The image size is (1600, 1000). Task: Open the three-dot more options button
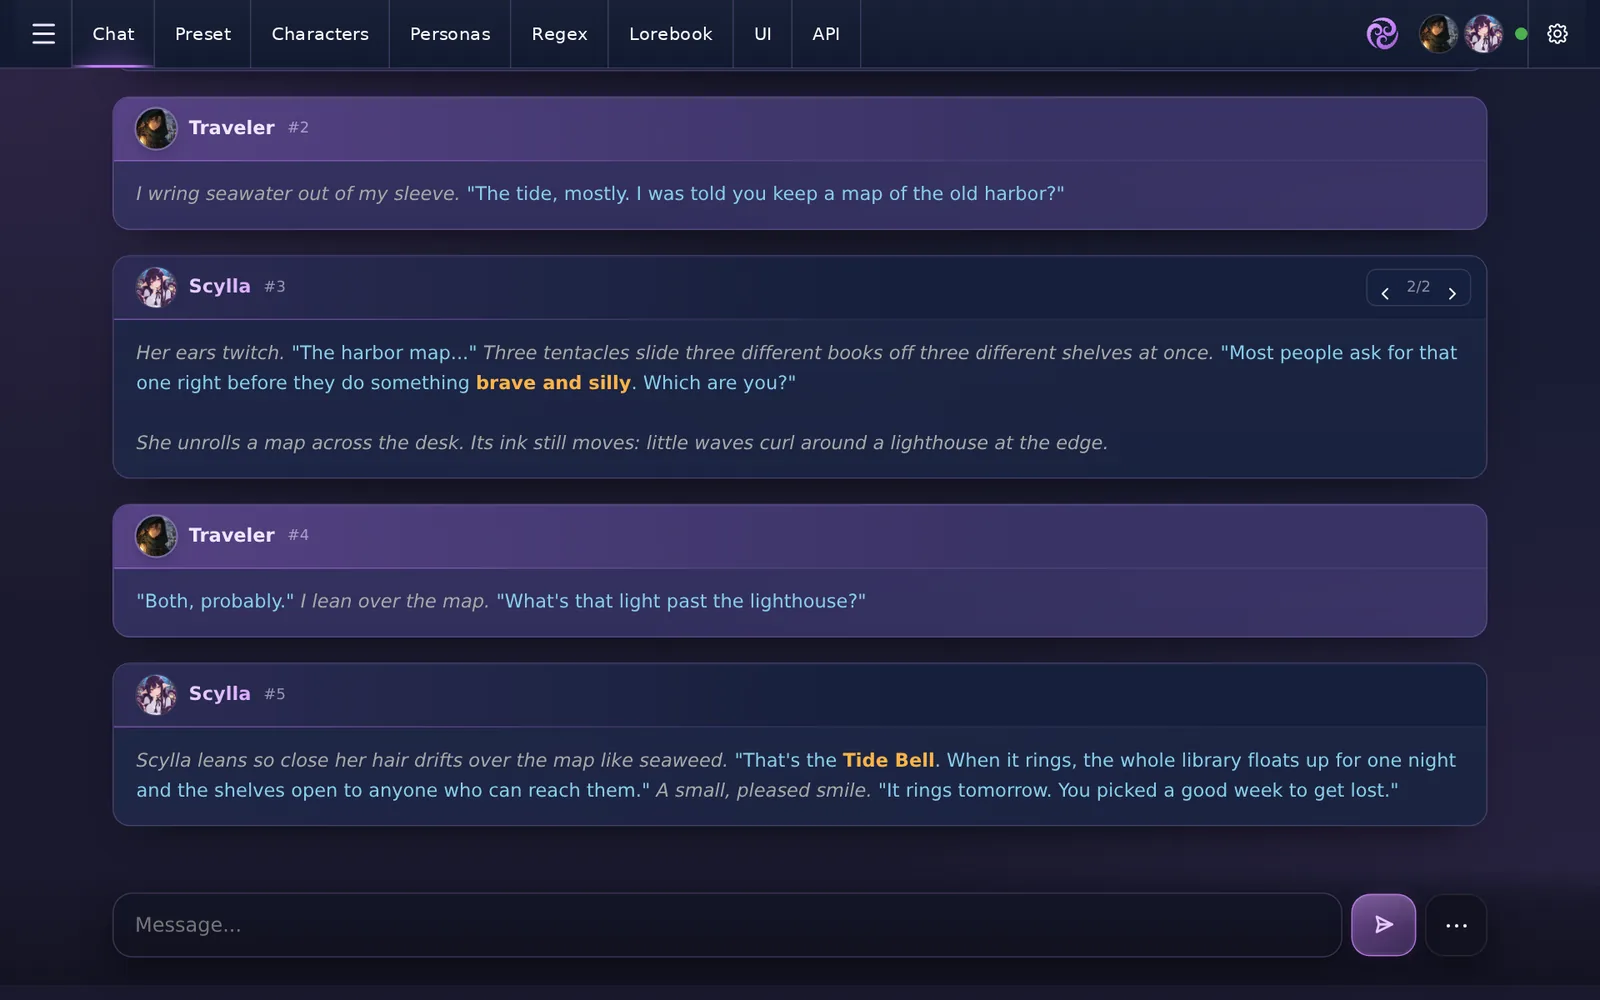(x=1456, y=925)
